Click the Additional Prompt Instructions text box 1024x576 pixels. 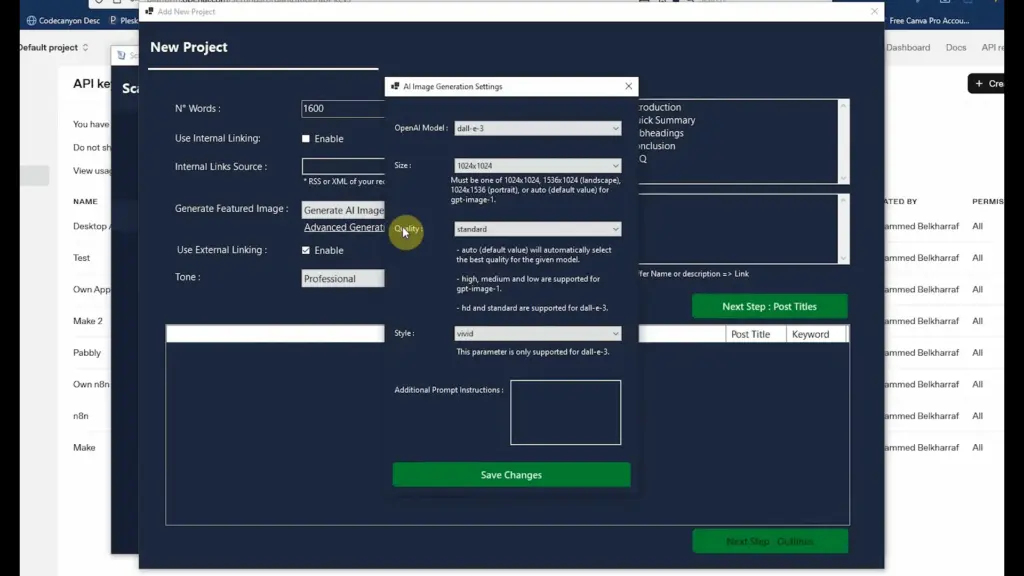(x=565, y=411)
